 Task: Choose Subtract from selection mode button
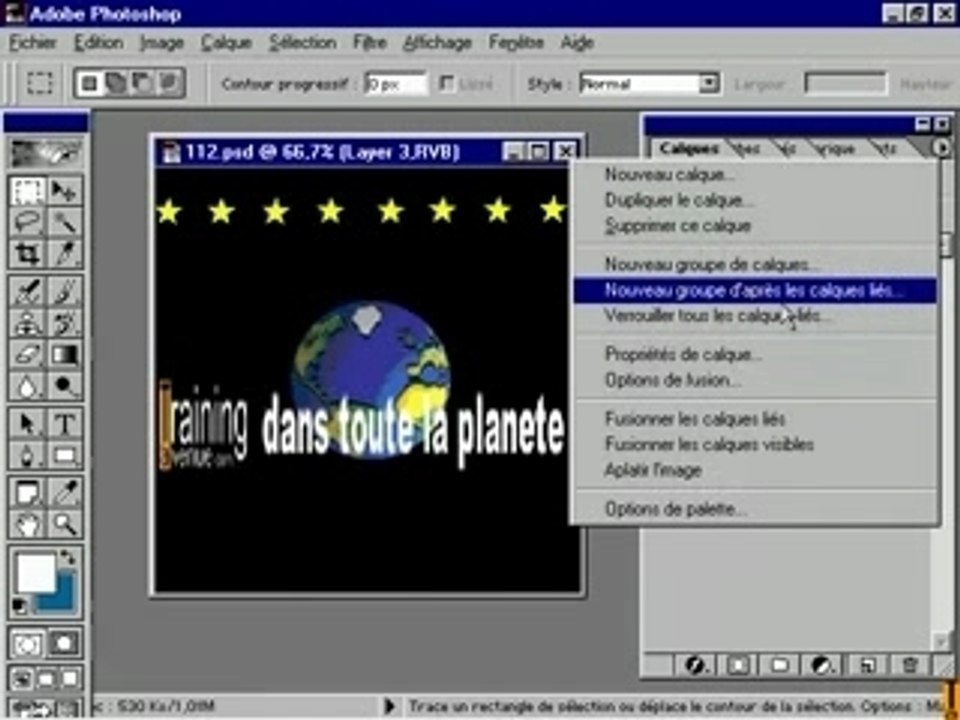click(141, 83)
